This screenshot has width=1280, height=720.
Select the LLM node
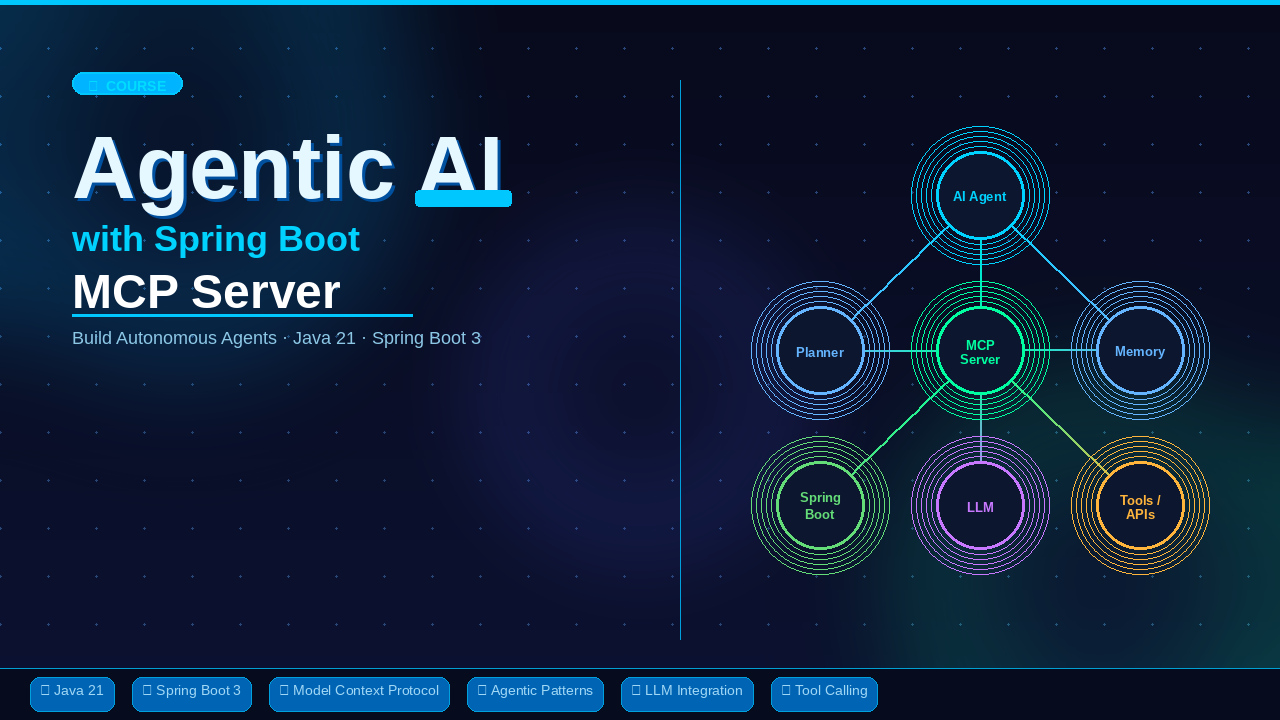[x=980, y=506]
